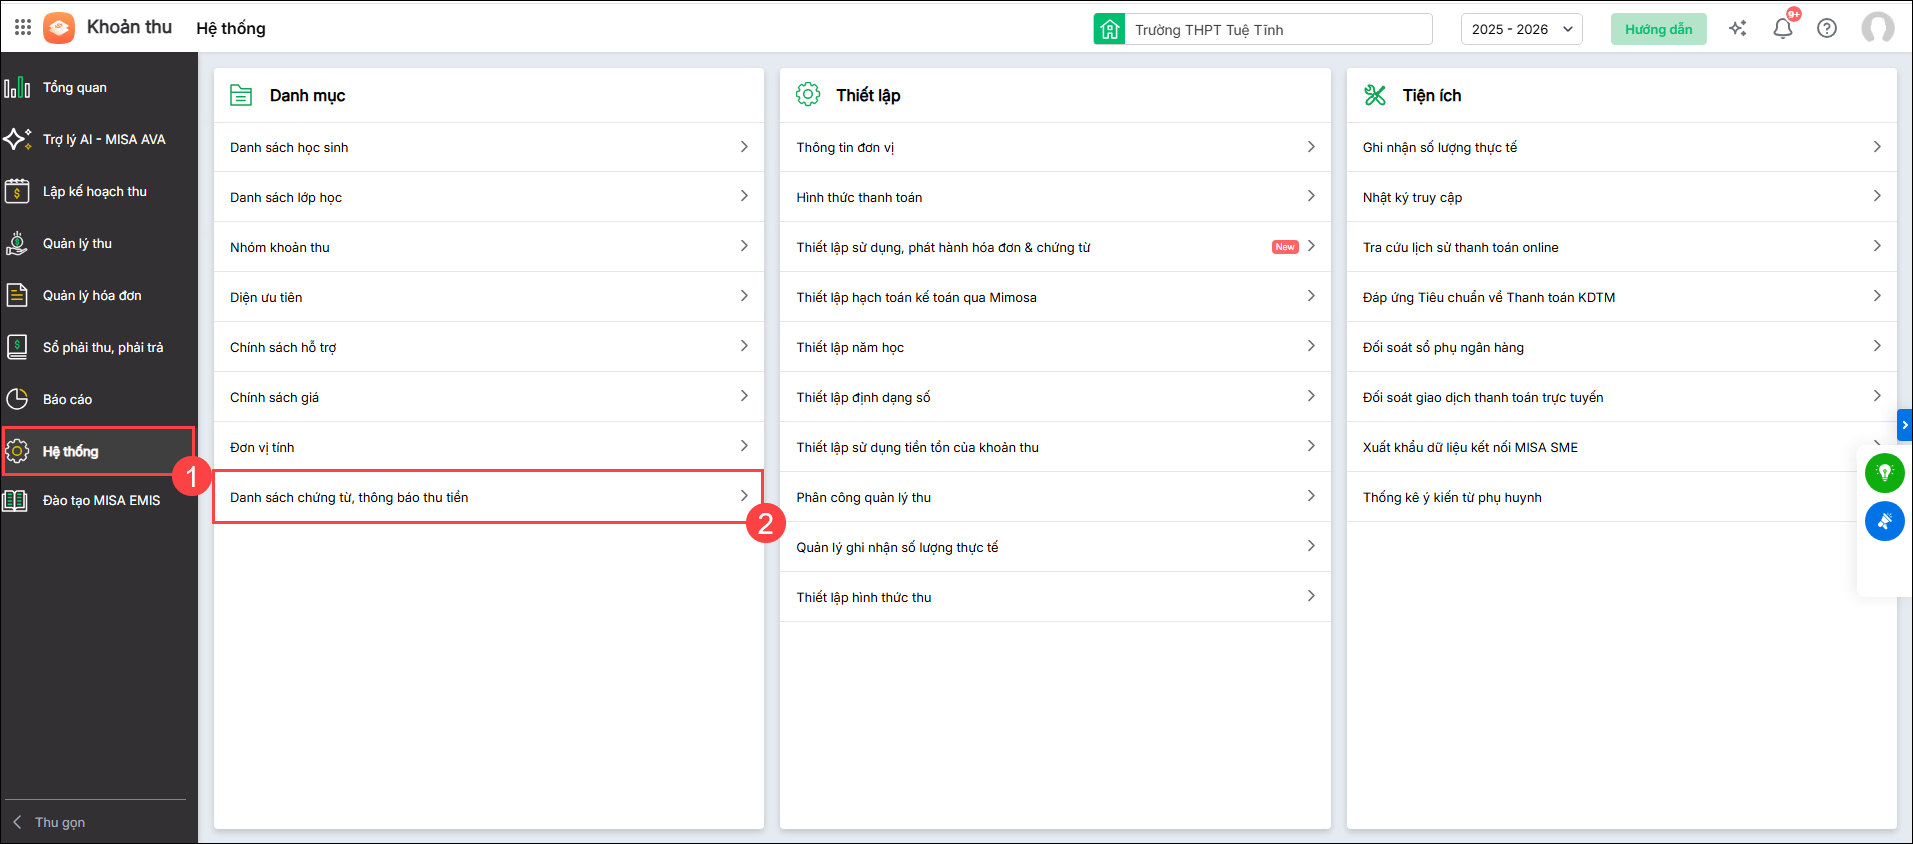The height and width of the screenshot is (844, 1913).
Task: Open Danh sách chứng từ, thông báo thu tiền
Action: point(488,497)
